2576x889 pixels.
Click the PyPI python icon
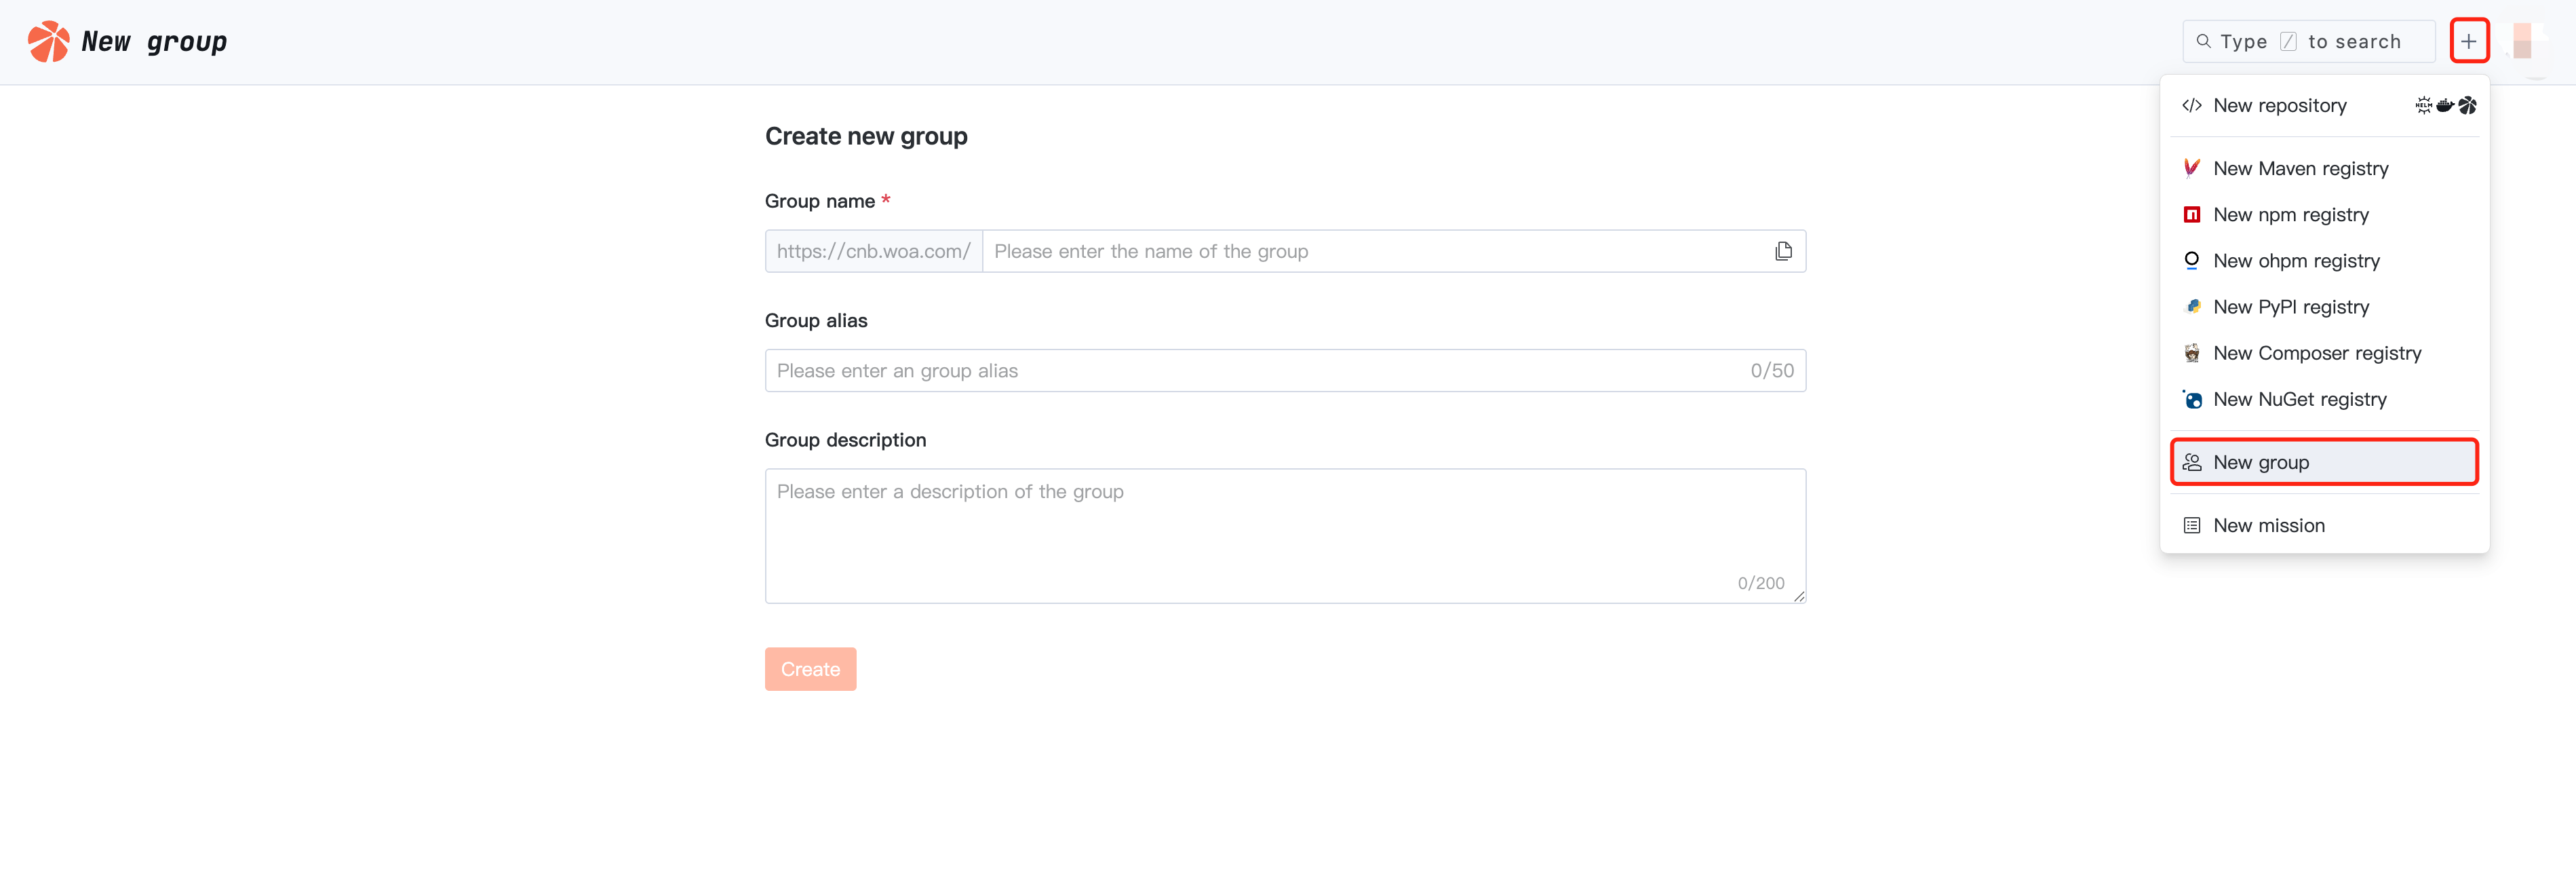(2191, 307)
